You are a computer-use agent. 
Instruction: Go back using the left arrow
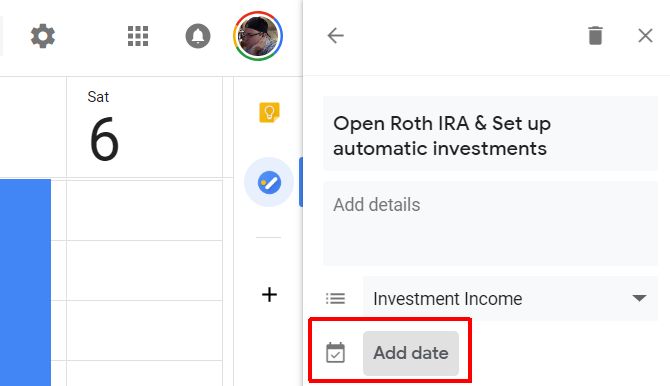(x=335, y=35)
